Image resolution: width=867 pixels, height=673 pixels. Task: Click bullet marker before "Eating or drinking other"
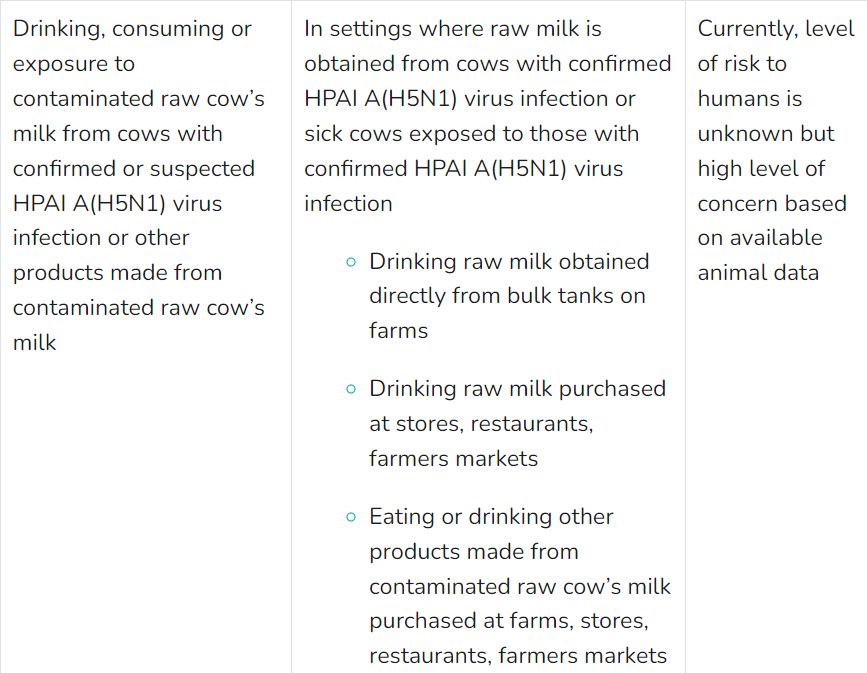[x=351, y=517]
